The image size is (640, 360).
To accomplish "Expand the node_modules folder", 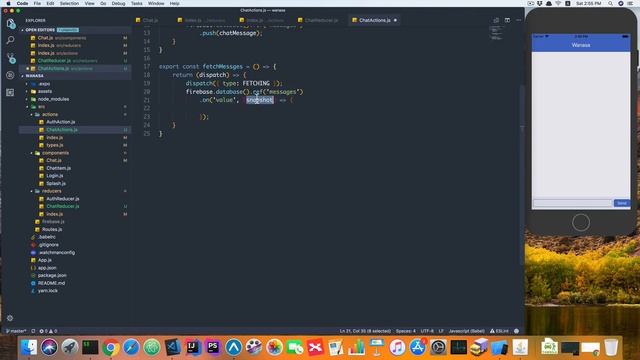I will point(53,99).
